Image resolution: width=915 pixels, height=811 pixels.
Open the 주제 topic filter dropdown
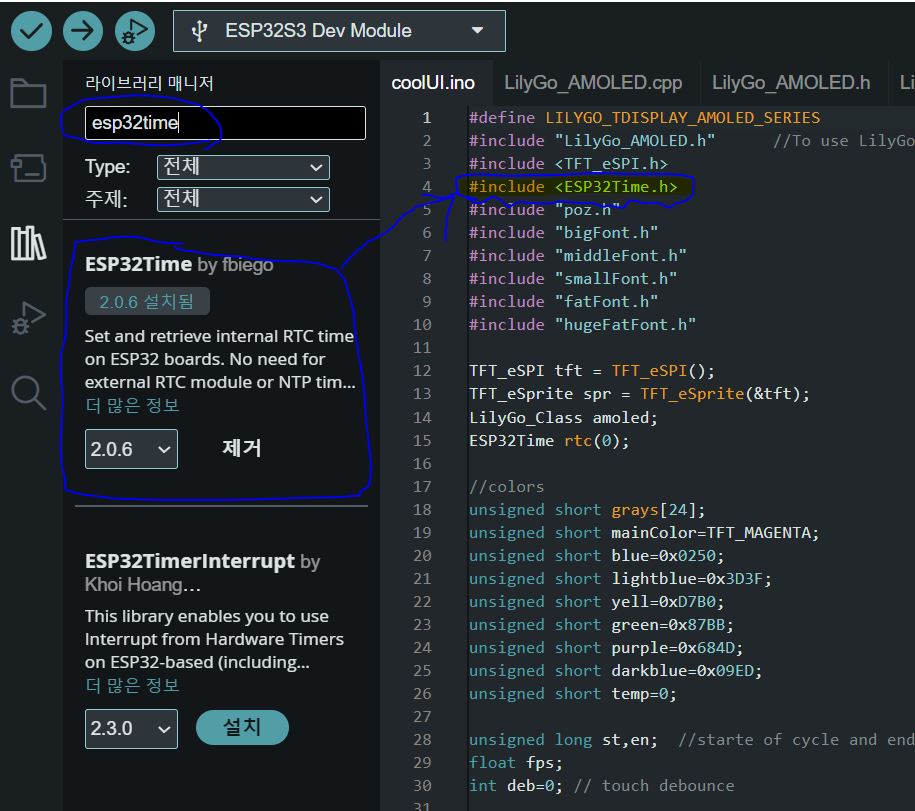pyautogui.click(x=243, y=200)
